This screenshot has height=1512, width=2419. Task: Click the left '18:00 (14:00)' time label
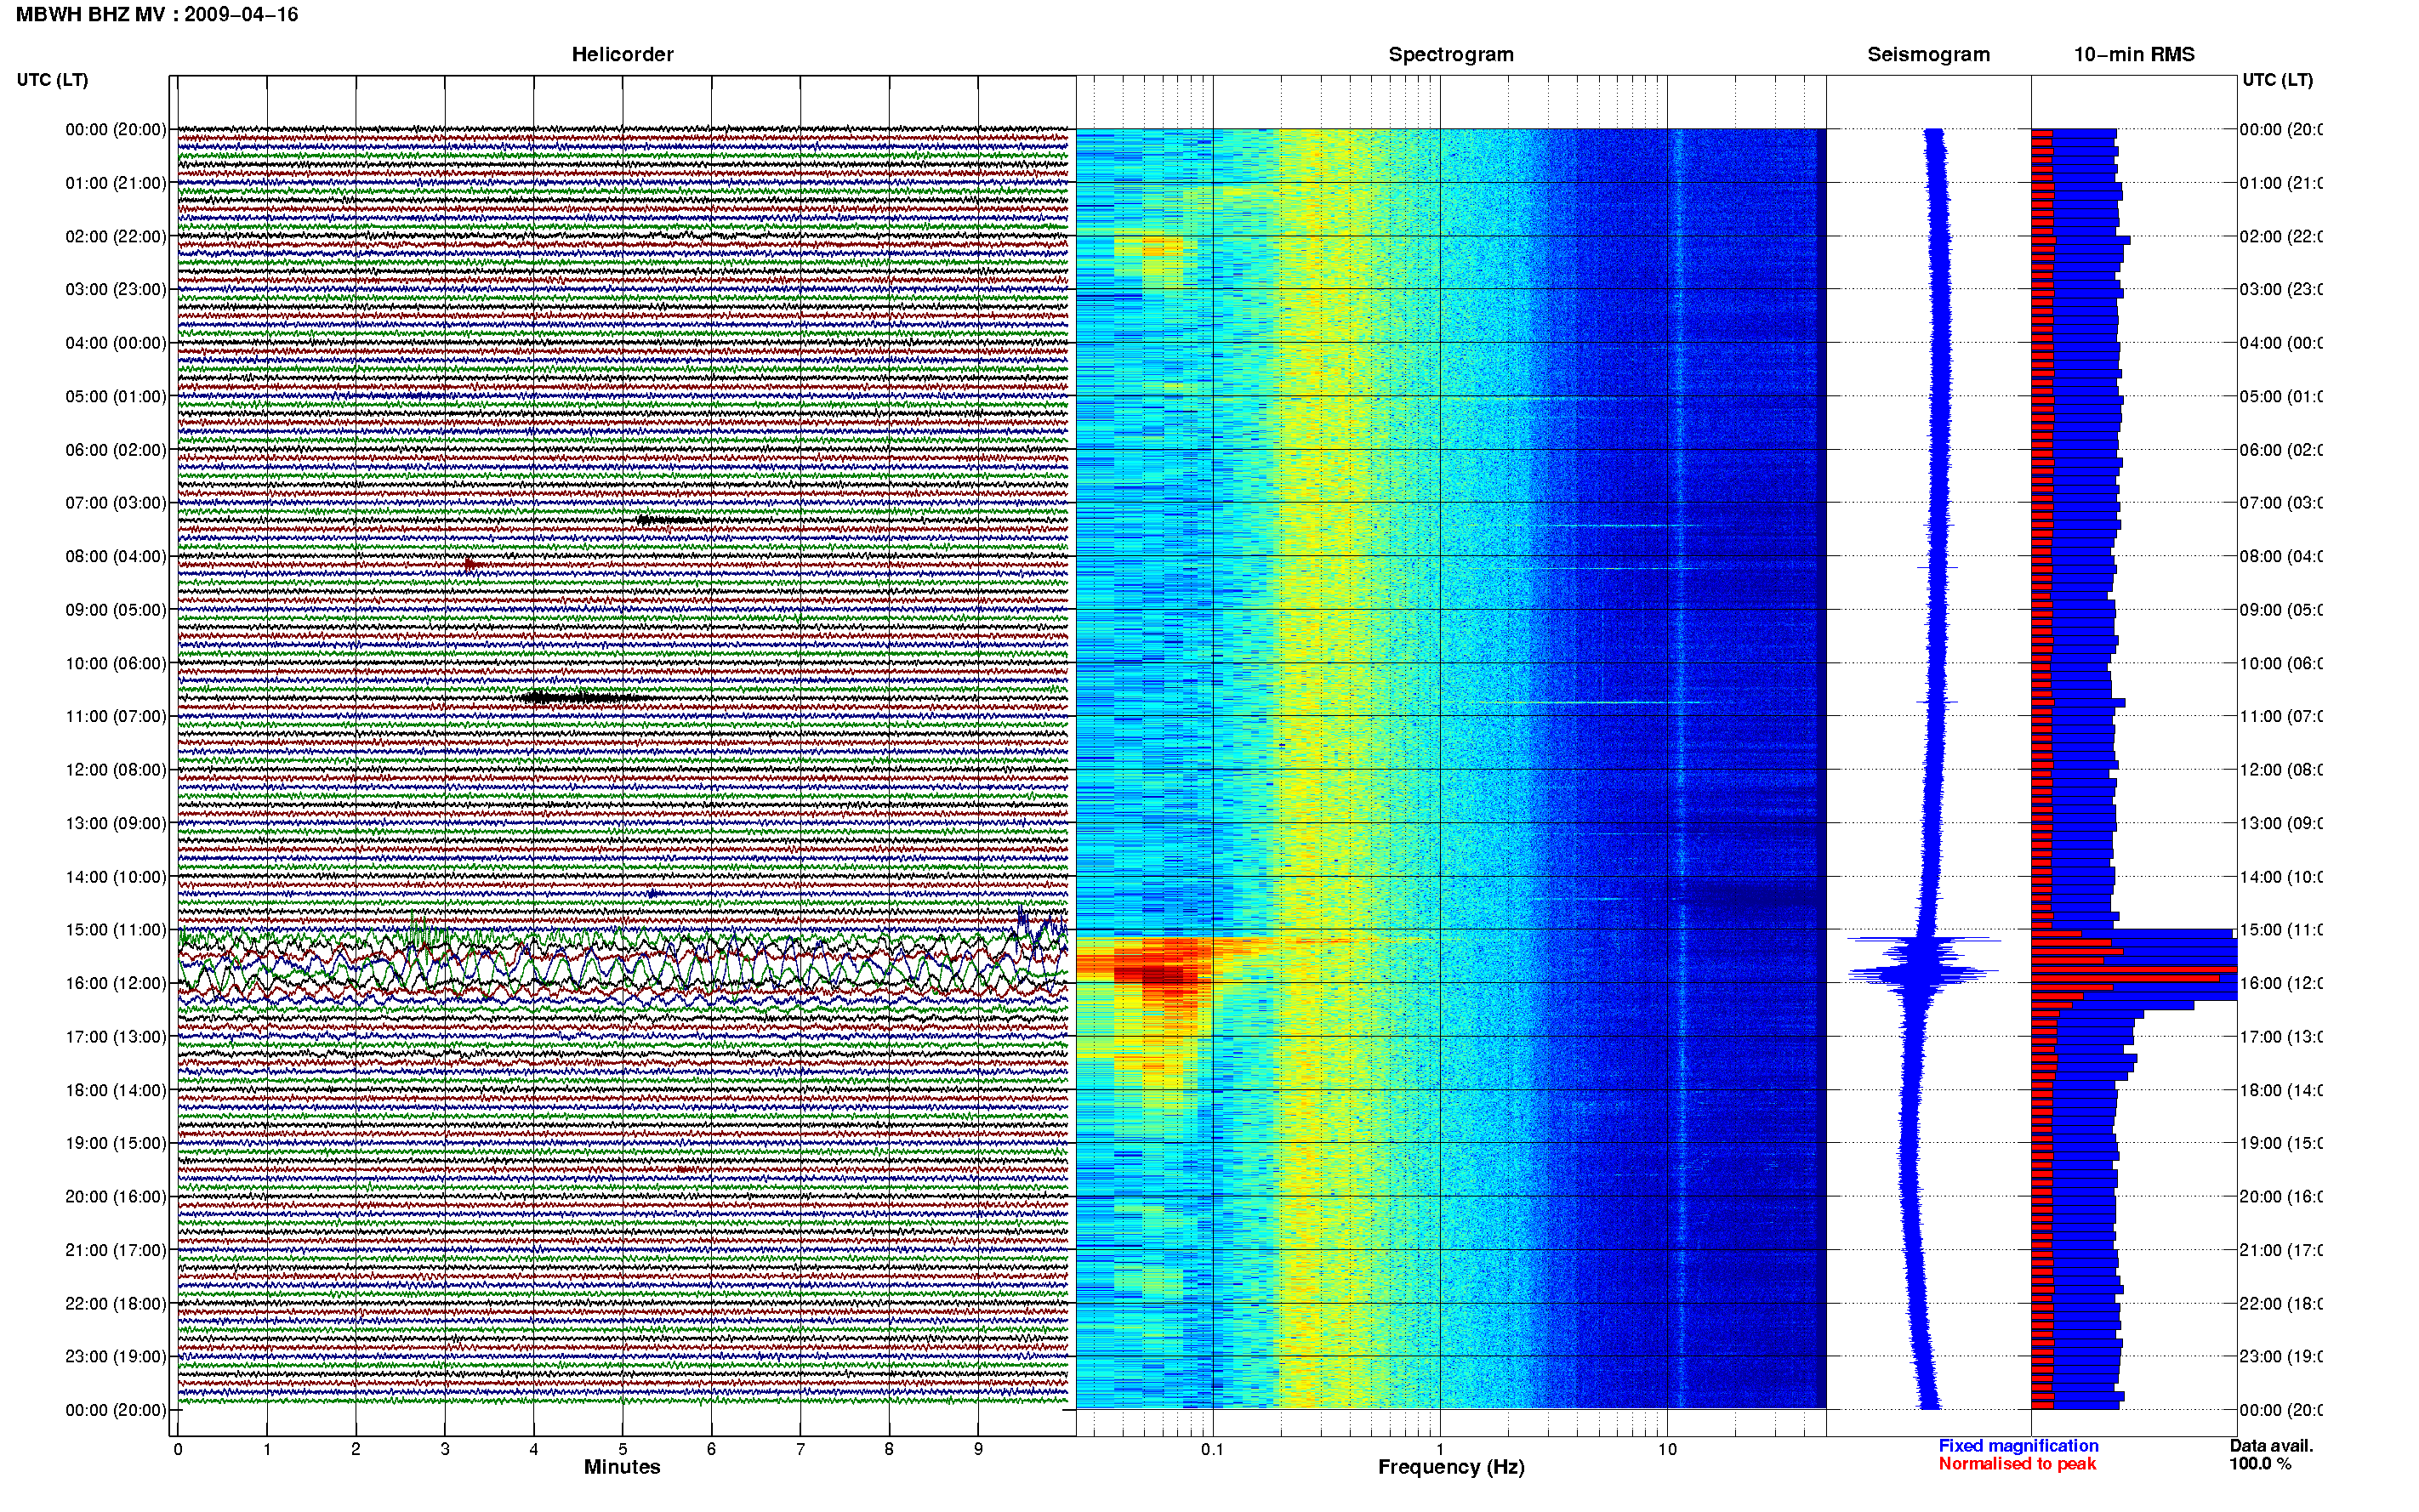tap(116, 1090)
